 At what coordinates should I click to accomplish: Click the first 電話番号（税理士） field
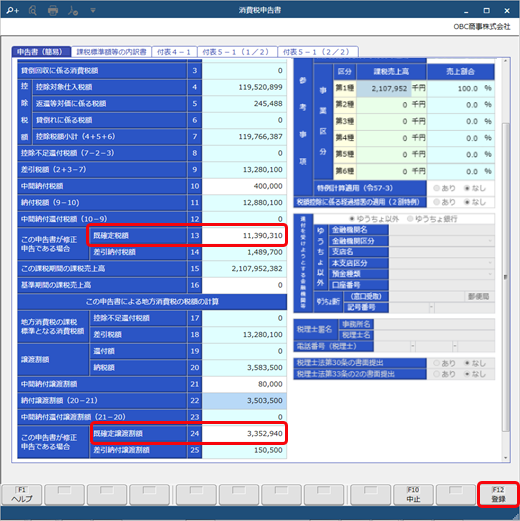(392, 346)
